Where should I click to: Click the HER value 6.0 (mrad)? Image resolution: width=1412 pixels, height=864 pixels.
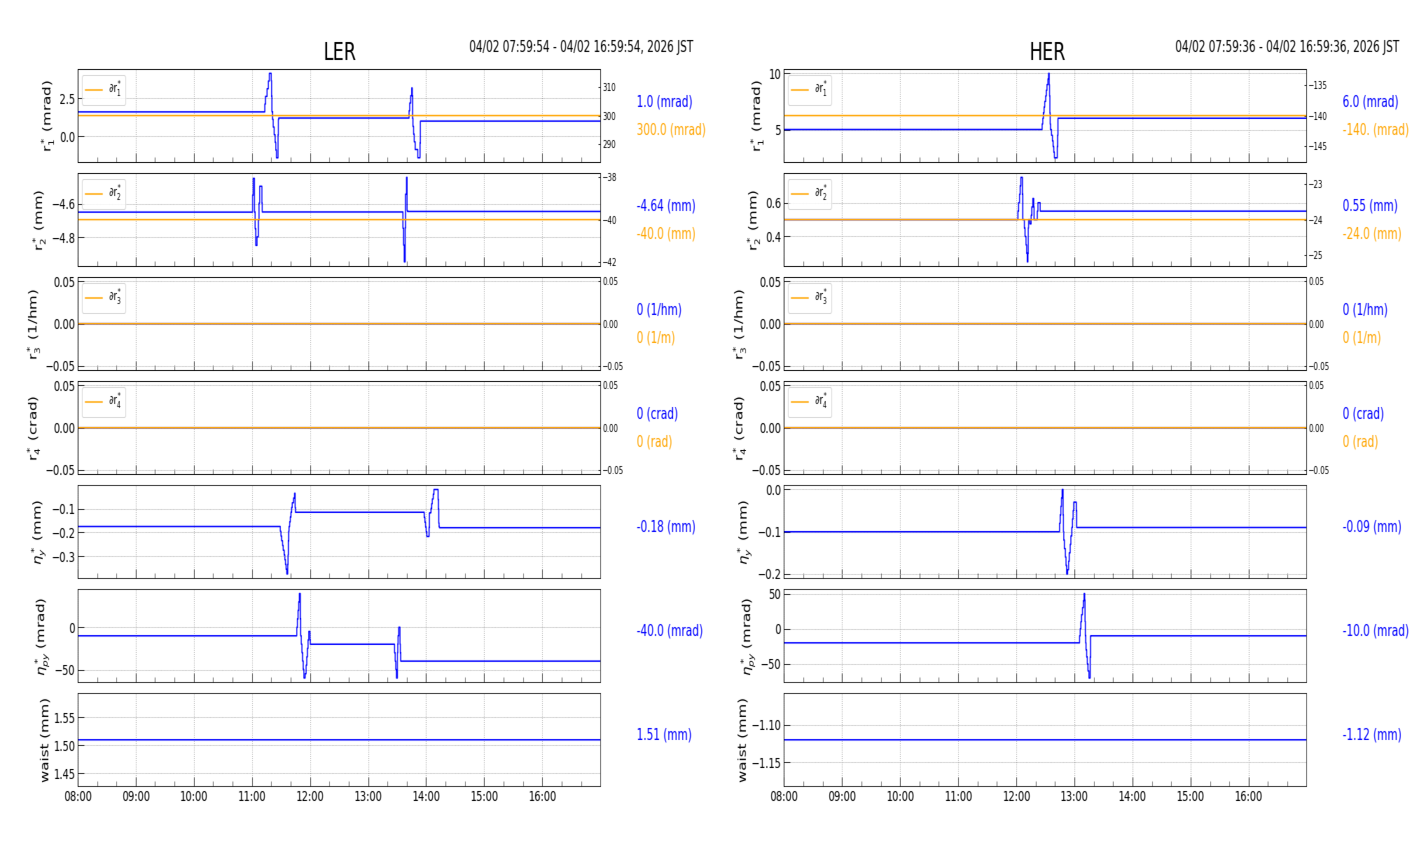[1370, 102]
